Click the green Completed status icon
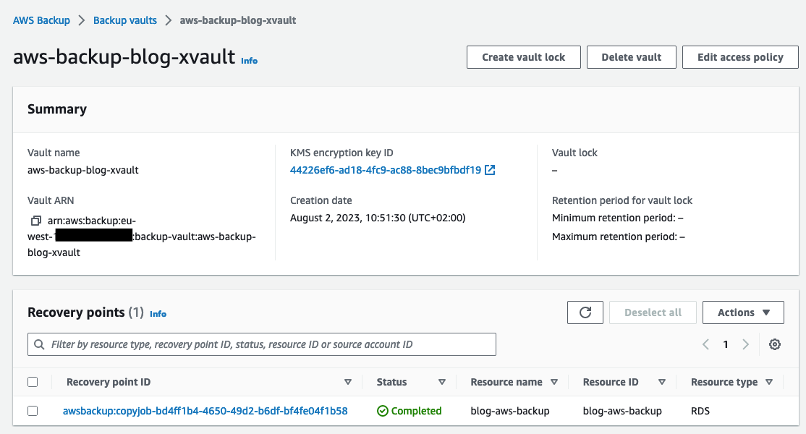The image size is (806, 434). [x=382, y=411]
